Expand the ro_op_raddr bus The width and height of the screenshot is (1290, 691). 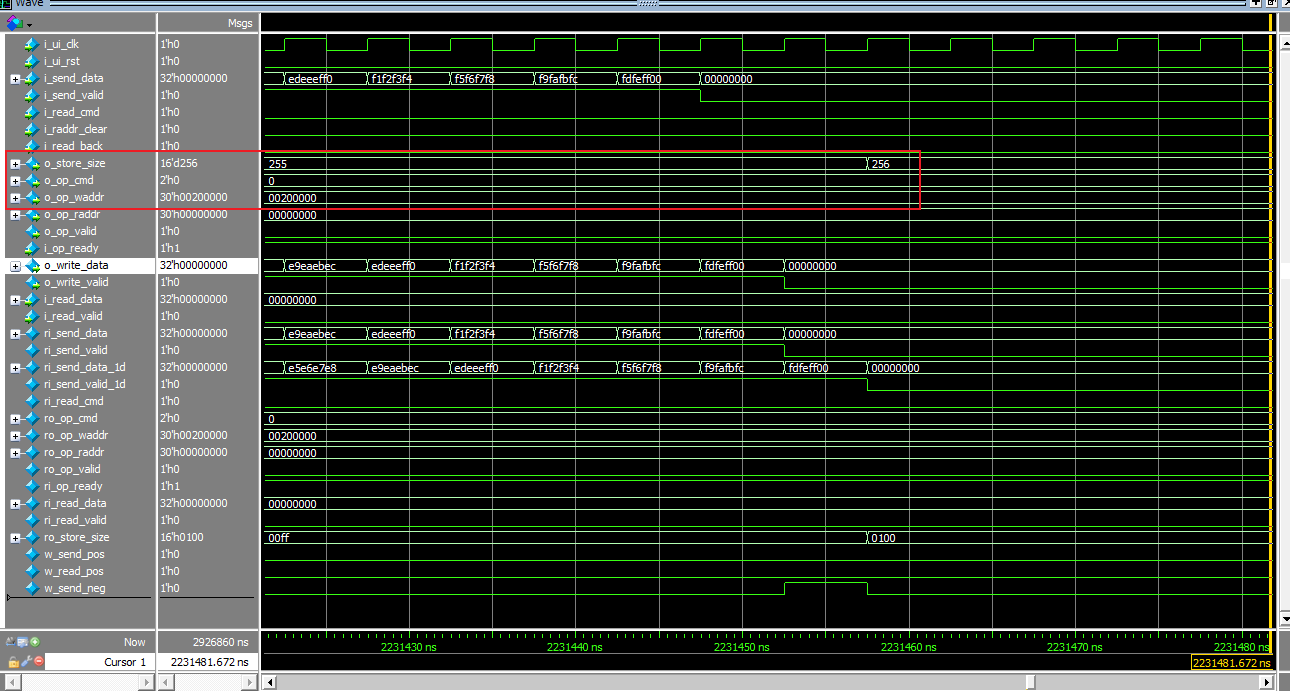coord(15,452)
